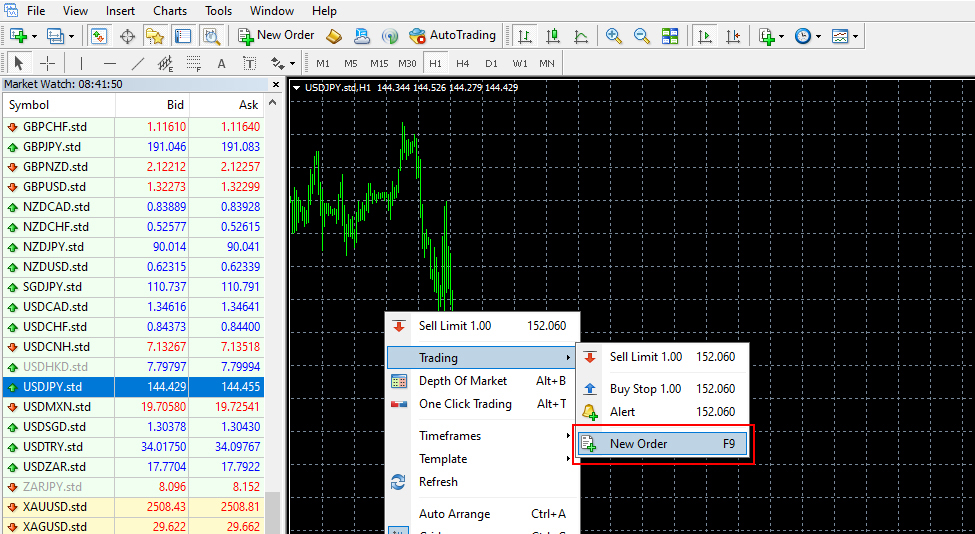Viewport: 975px width, 534px height.
Task: Toggle Chart Shift icon
Action: point(732,36)
